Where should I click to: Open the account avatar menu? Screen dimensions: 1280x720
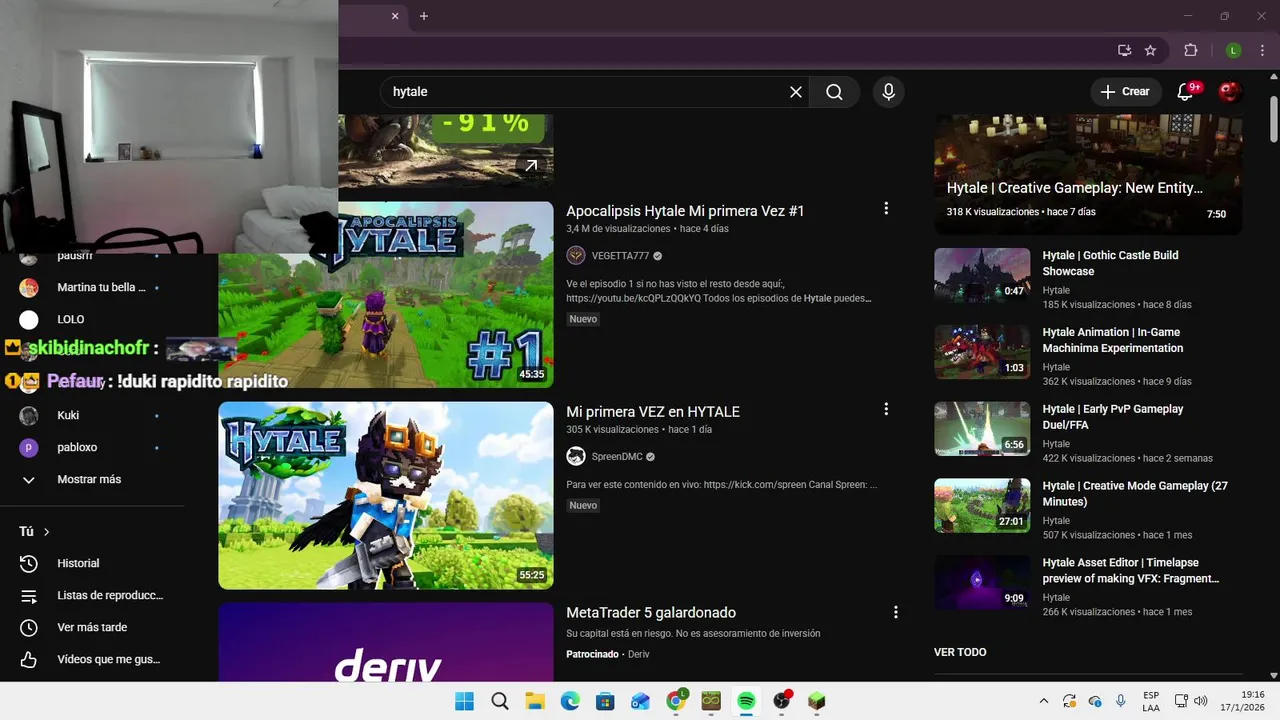point(1230,92)
